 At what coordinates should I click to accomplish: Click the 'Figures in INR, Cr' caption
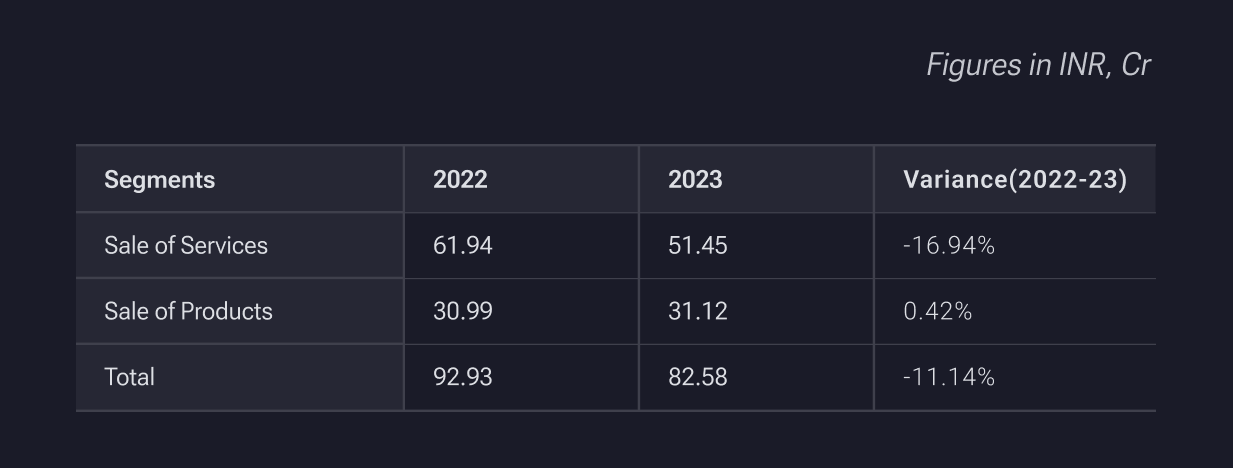pos(1039,66)
